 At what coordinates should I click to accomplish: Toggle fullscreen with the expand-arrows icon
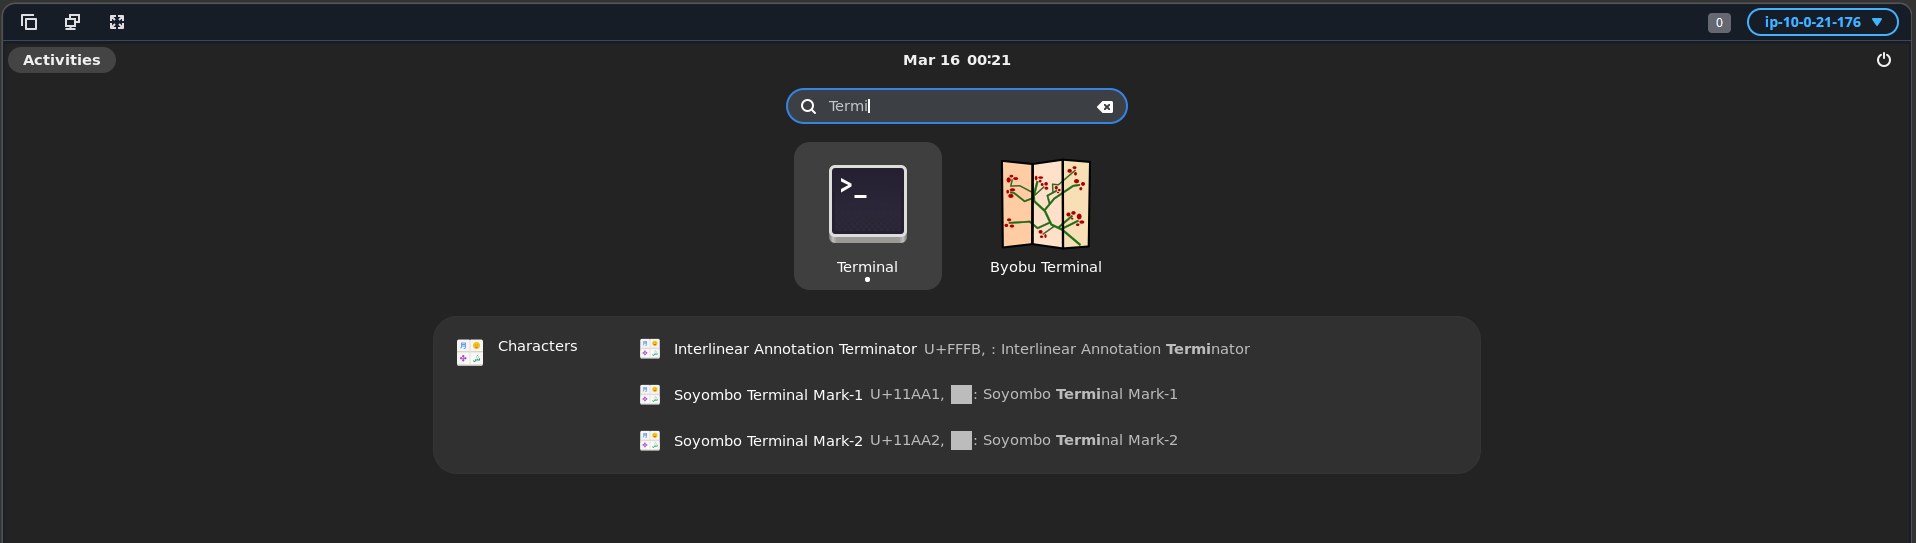pyautogui.click(x=117, y=22)
